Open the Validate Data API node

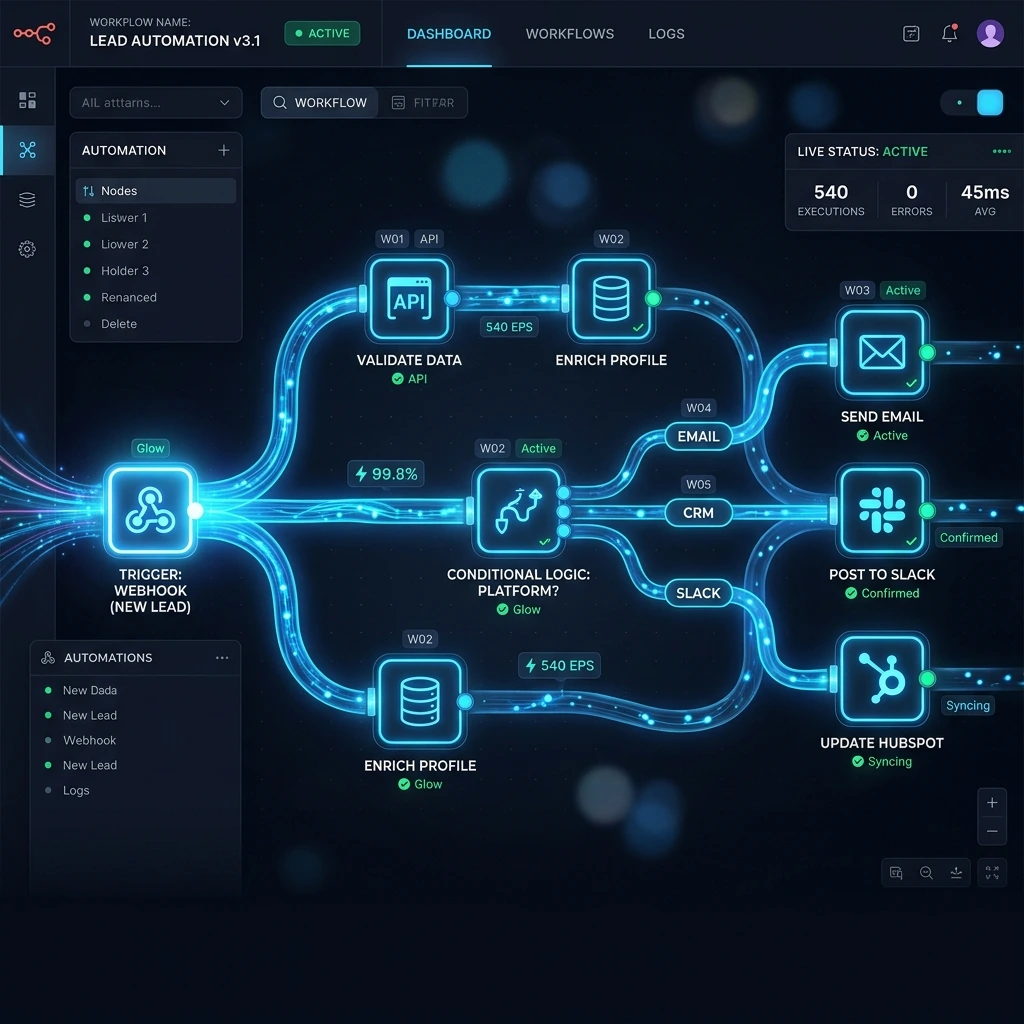click(409, 299)
